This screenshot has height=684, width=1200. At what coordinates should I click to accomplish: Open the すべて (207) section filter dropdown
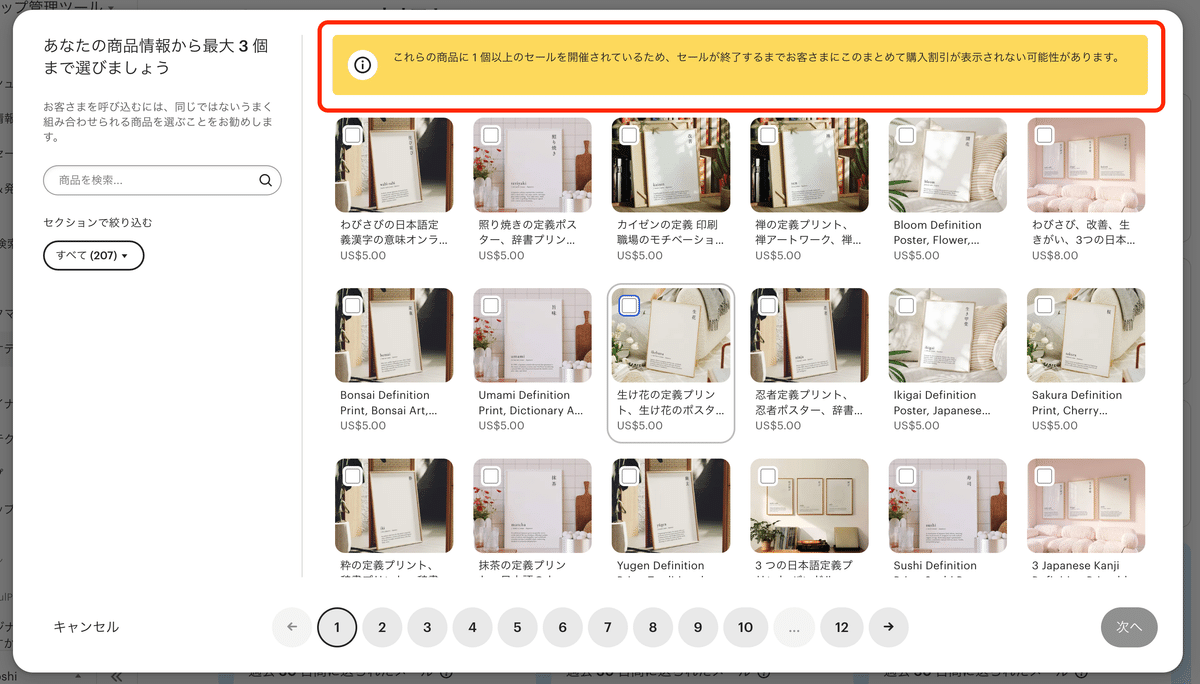point(94,256)
